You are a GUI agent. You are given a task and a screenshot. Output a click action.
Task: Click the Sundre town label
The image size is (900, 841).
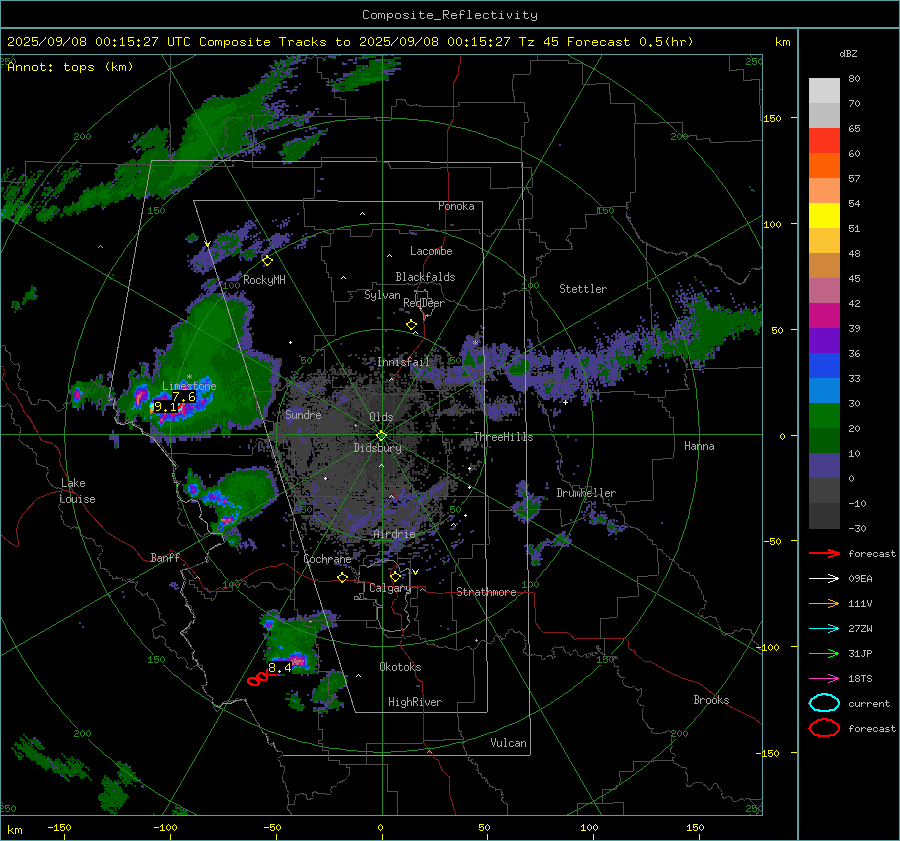(x=303, y=414)
